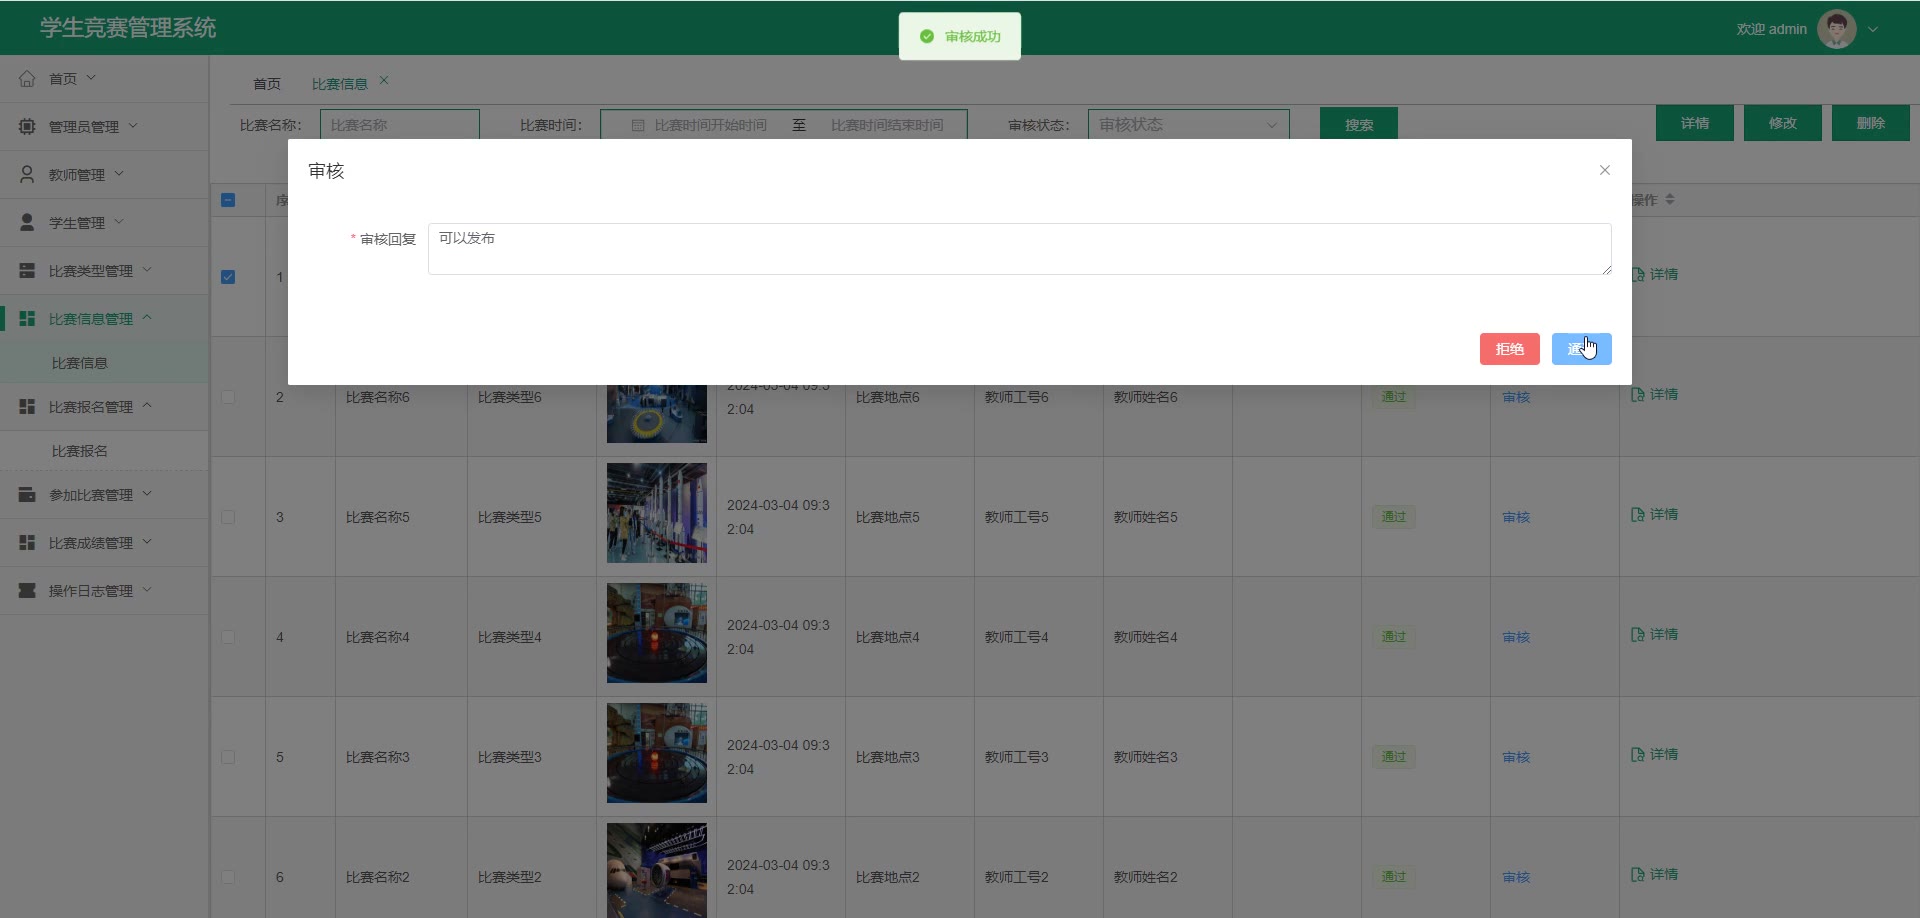
Task: Toggle the select-all checkbox in table header
Action: pos(228,200)
